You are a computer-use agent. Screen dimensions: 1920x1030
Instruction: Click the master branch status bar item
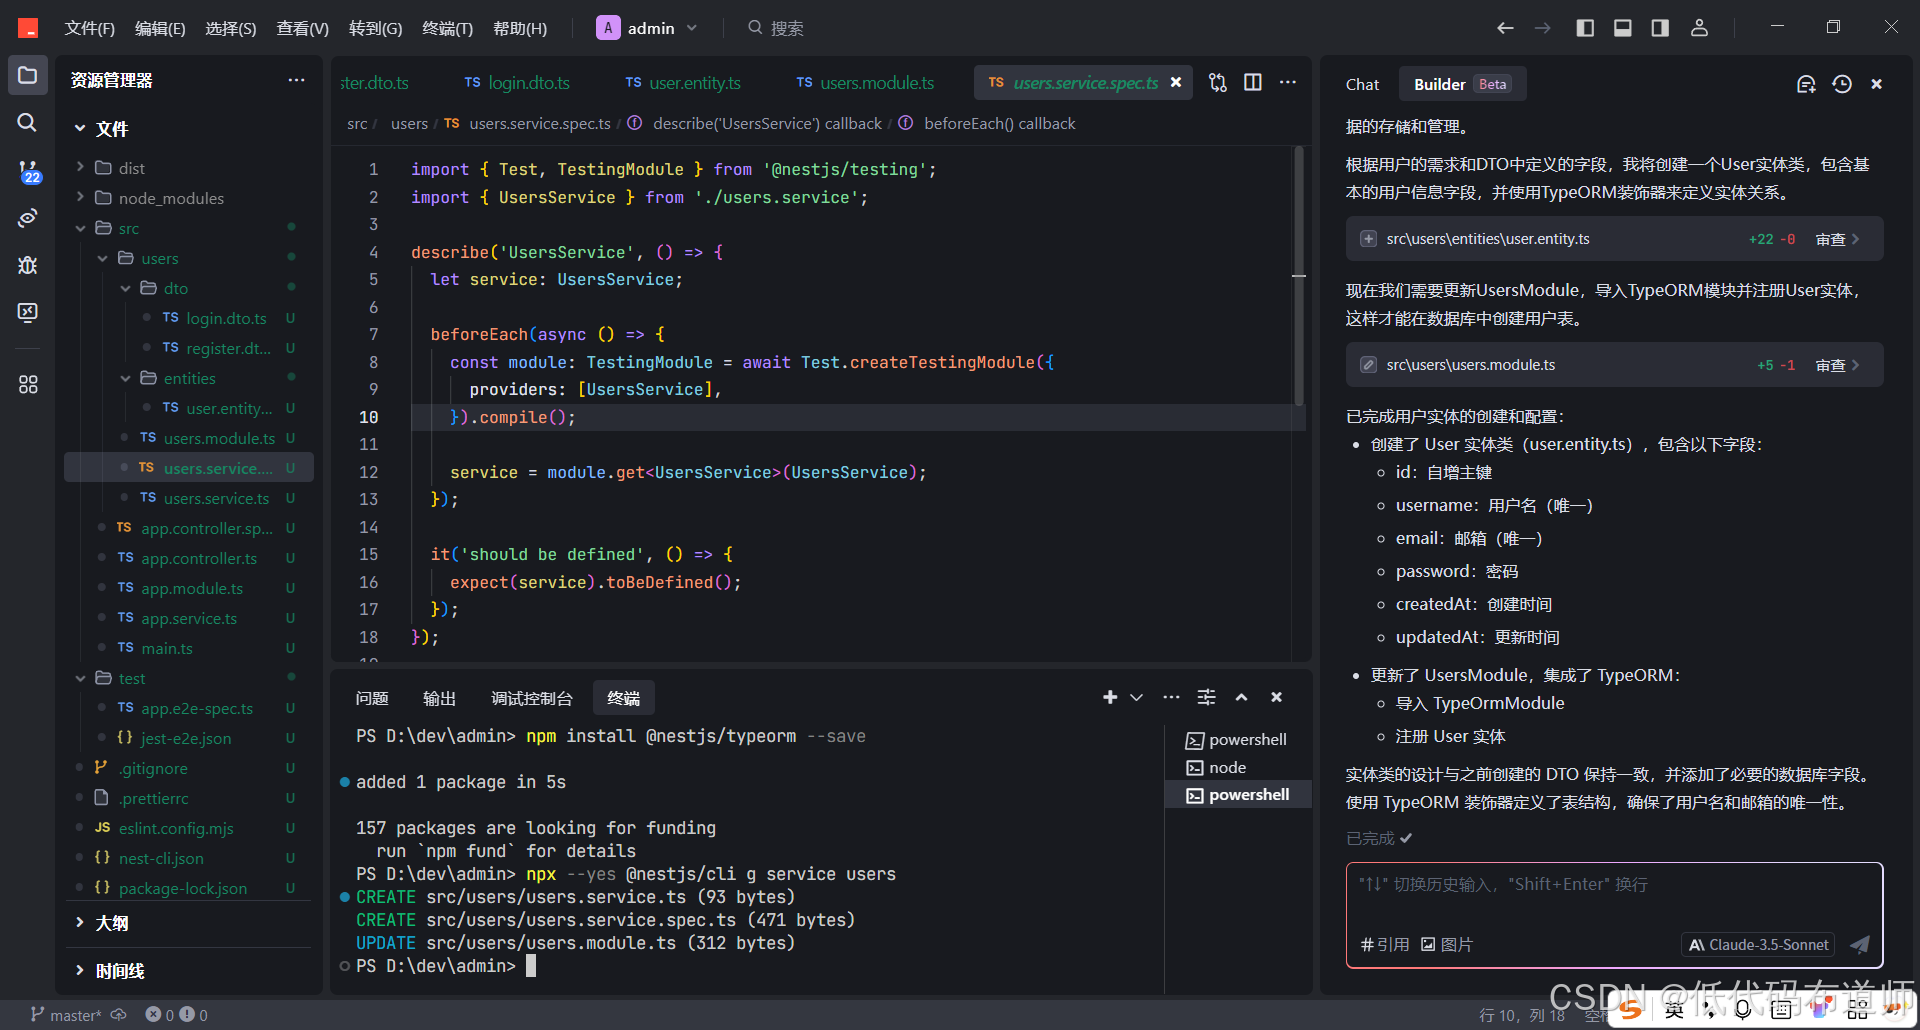click(x=66, y=1015)
